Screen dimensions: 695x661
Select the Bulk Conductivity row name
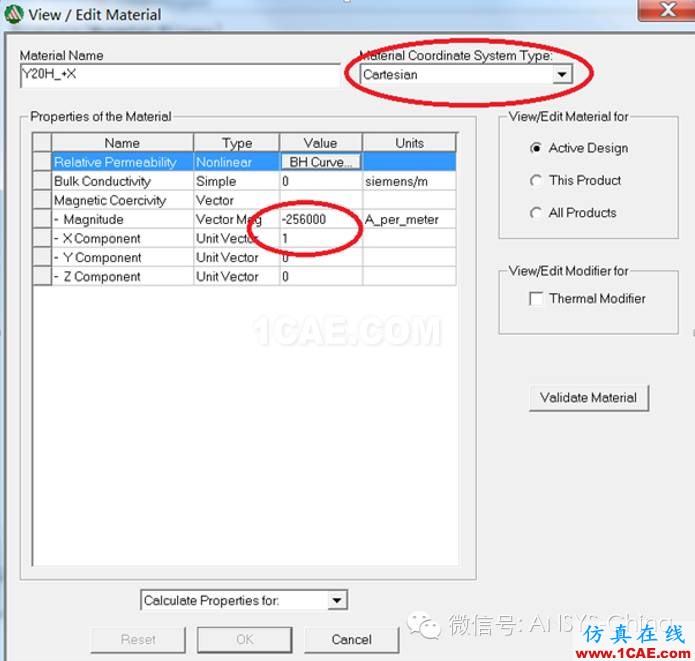122,181
